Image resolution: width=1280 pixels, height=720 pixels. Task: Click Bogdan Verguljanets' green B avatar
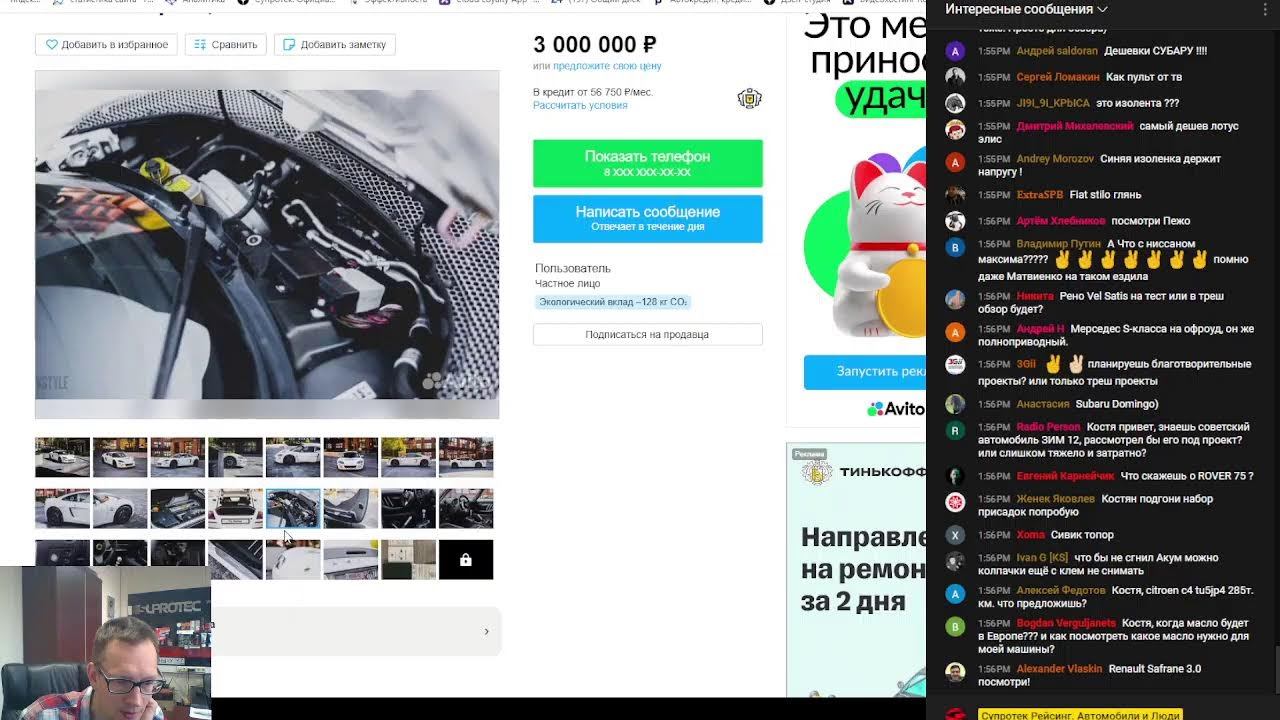coord(955,627)
